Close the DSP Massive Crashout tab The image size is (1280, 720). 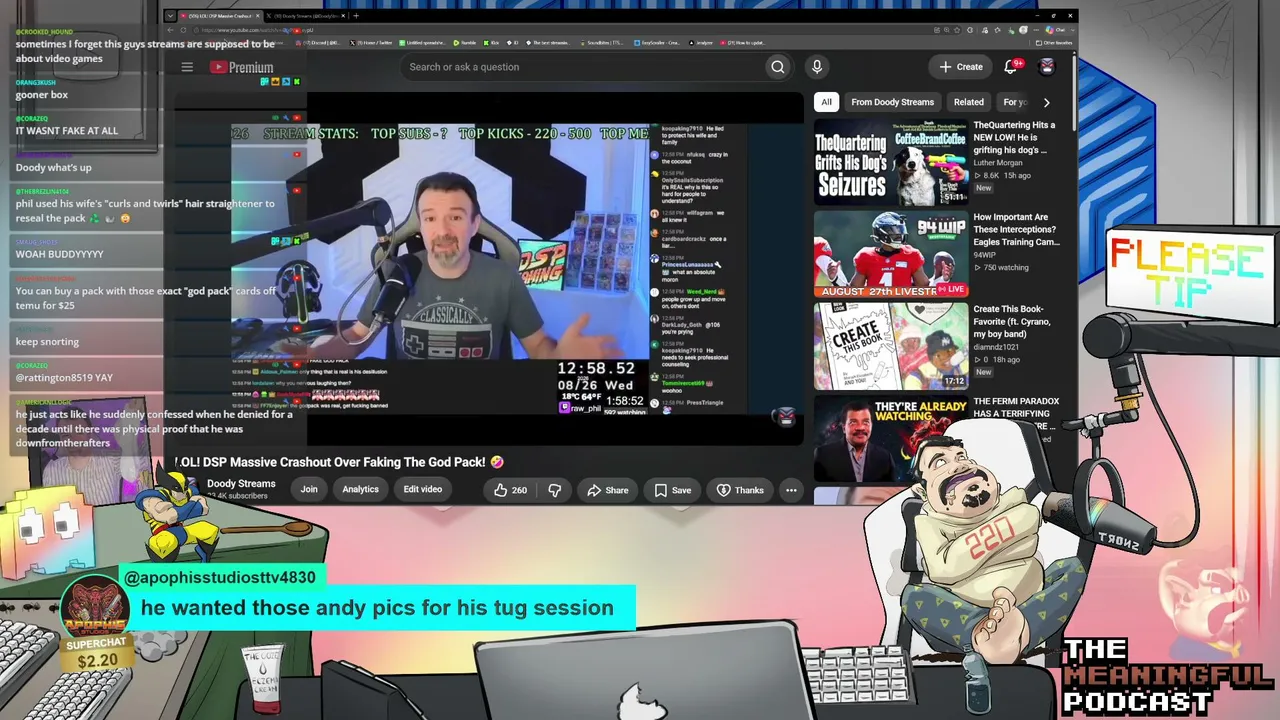click(x=257, y=16)
